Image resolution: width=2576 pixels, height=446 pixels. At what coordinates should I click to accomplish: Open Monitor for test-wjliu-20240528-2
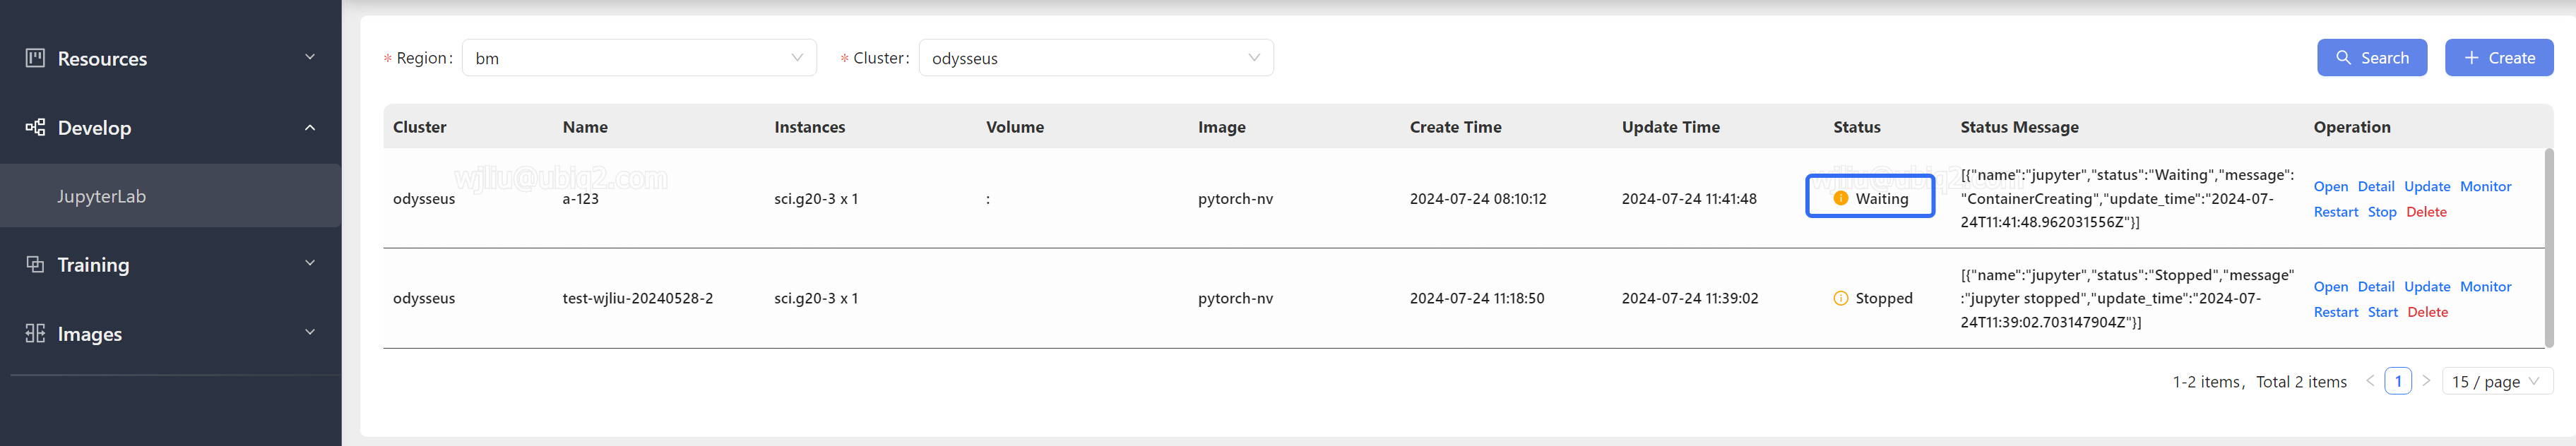click(x=2485, y=287)
